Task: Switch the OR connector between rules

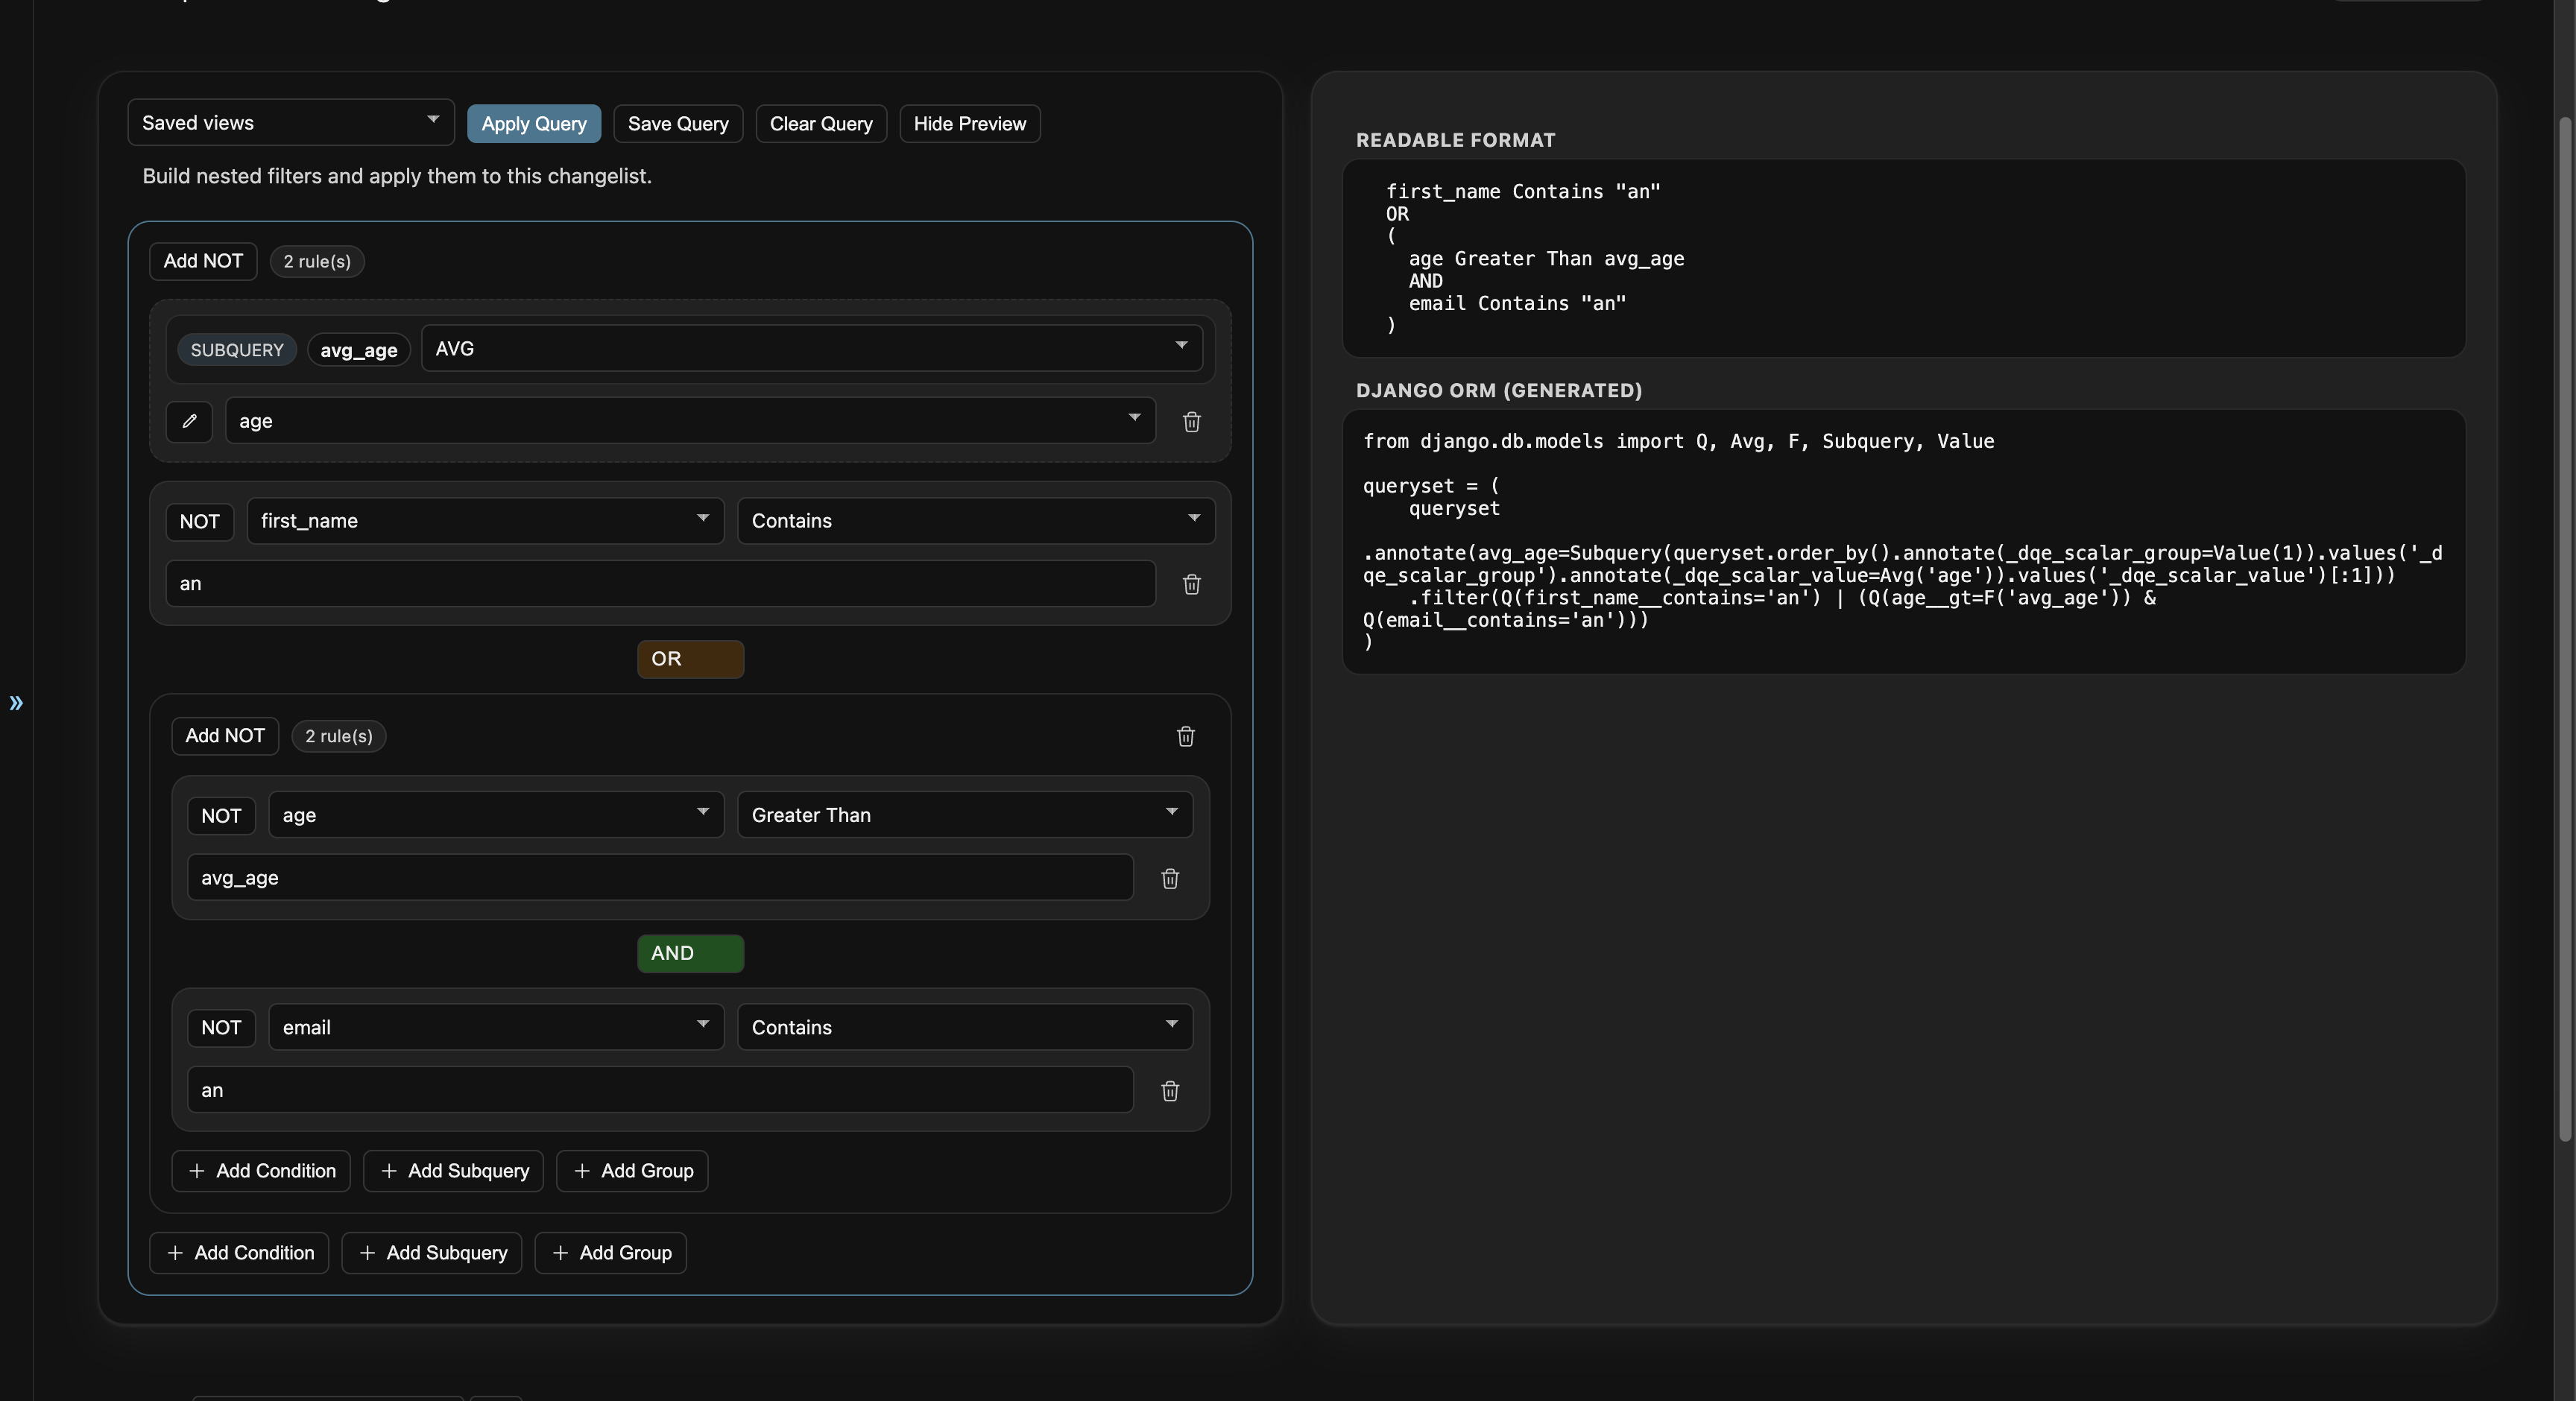Action: click(690, 659)
